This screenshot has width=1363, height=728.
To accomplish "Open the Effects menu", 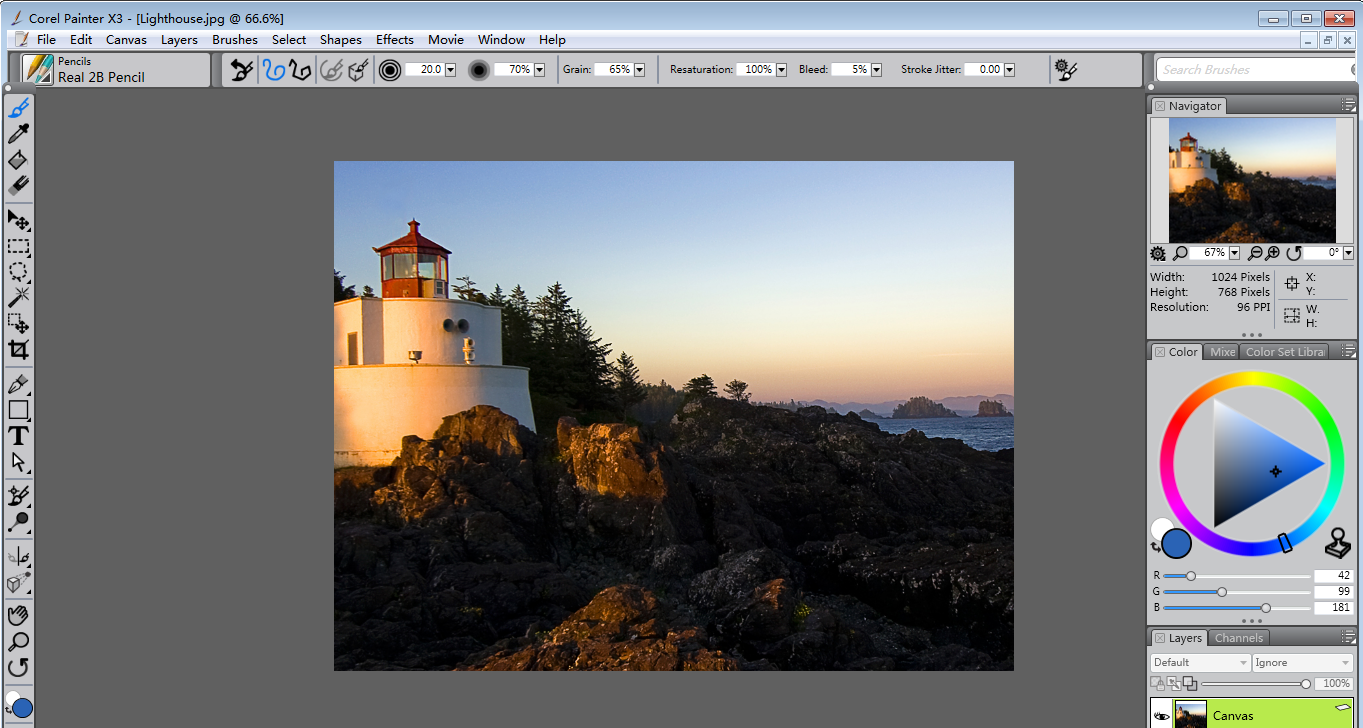I will coord(394,39).
